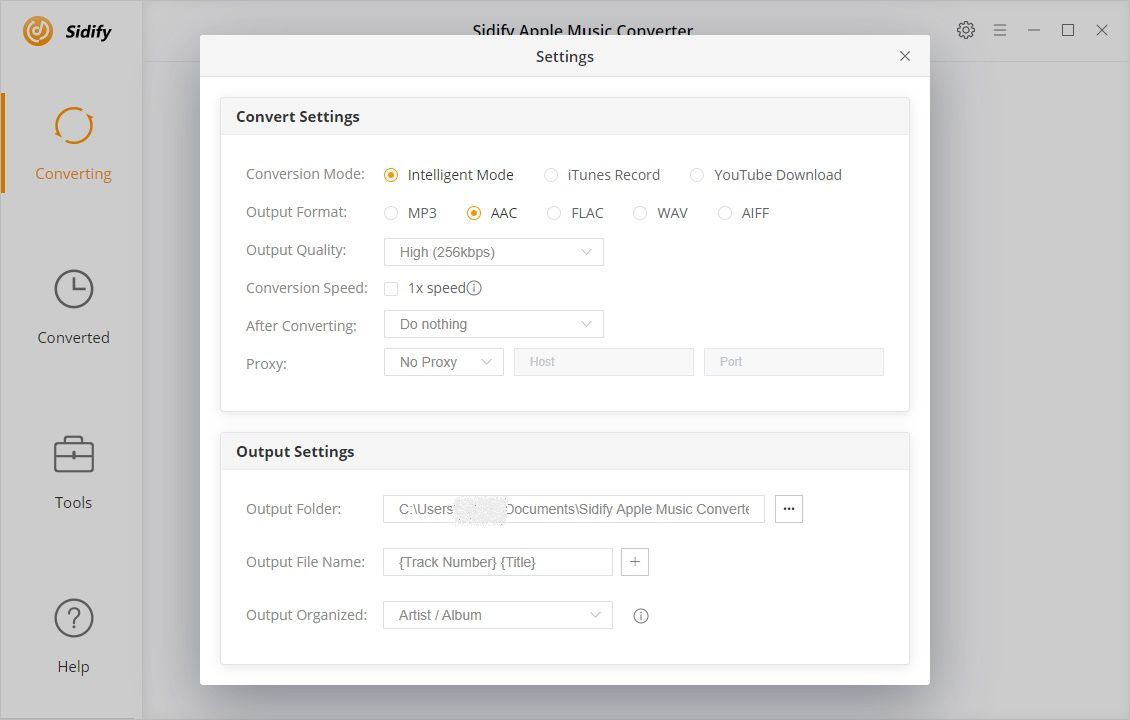This screenshot has height=720, width=1130.
Task: Show Output Organized info icon
Action: coord(641,615)
